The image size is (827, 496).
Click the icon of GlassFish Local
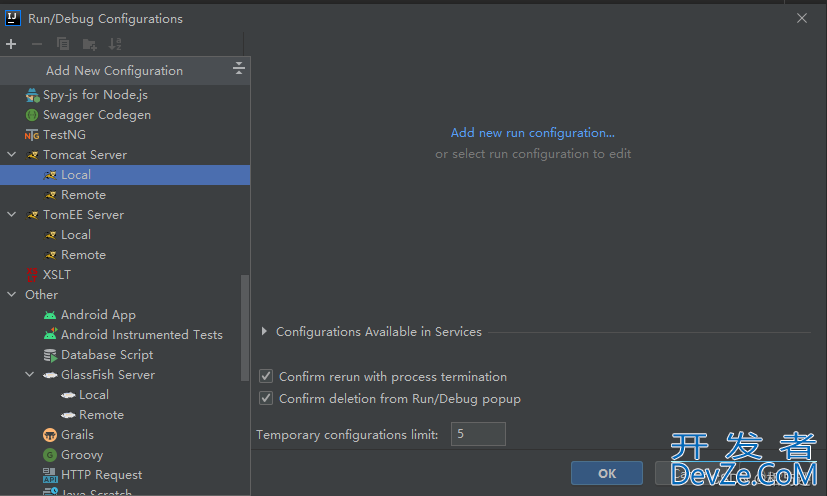pyautogui.click(x=68, y=395)
